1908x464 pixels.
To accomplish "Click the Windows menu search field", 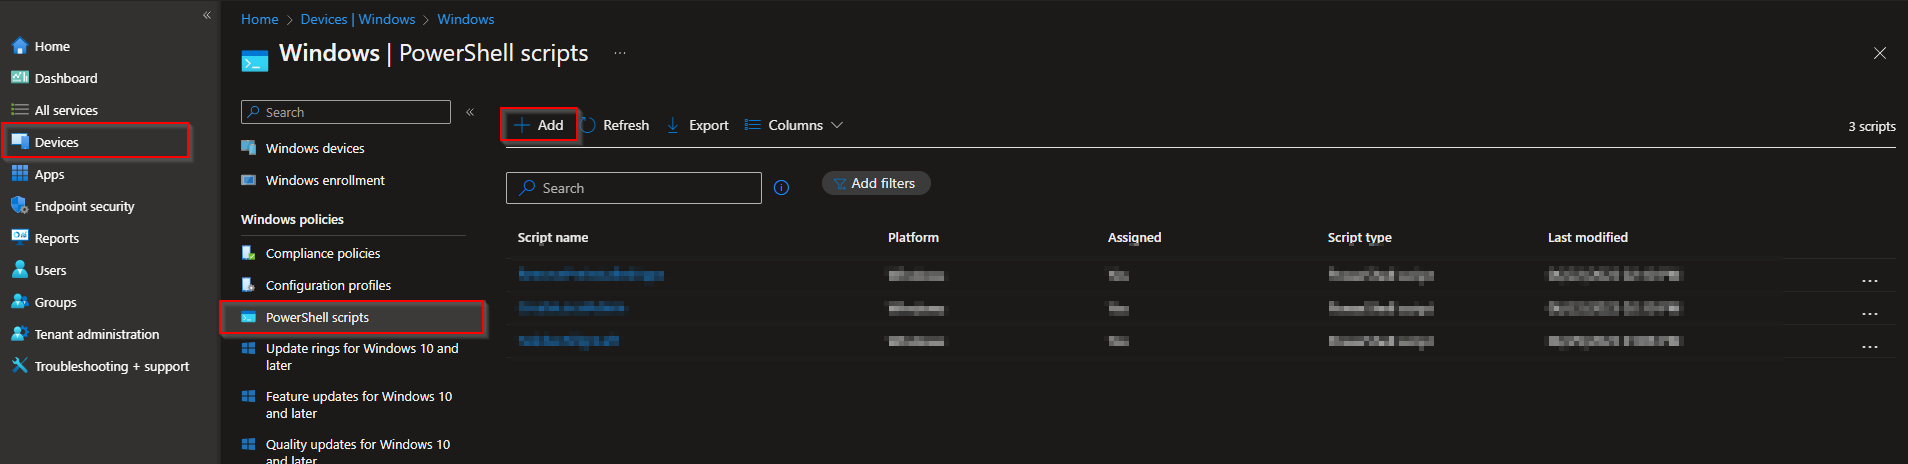I will pyautogui.click(x=346, y=112).
